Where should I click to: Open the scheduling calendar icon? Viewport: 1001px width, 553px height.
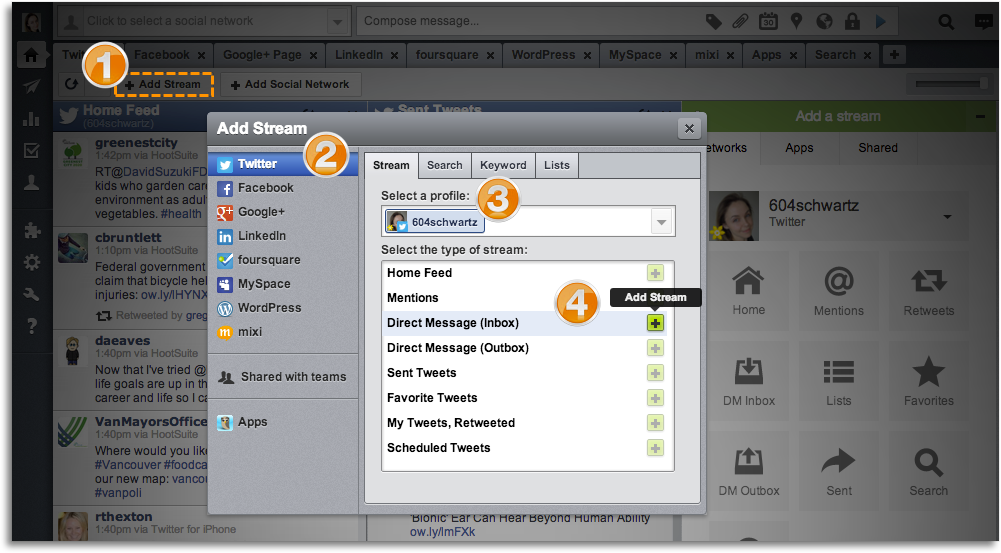768,22
